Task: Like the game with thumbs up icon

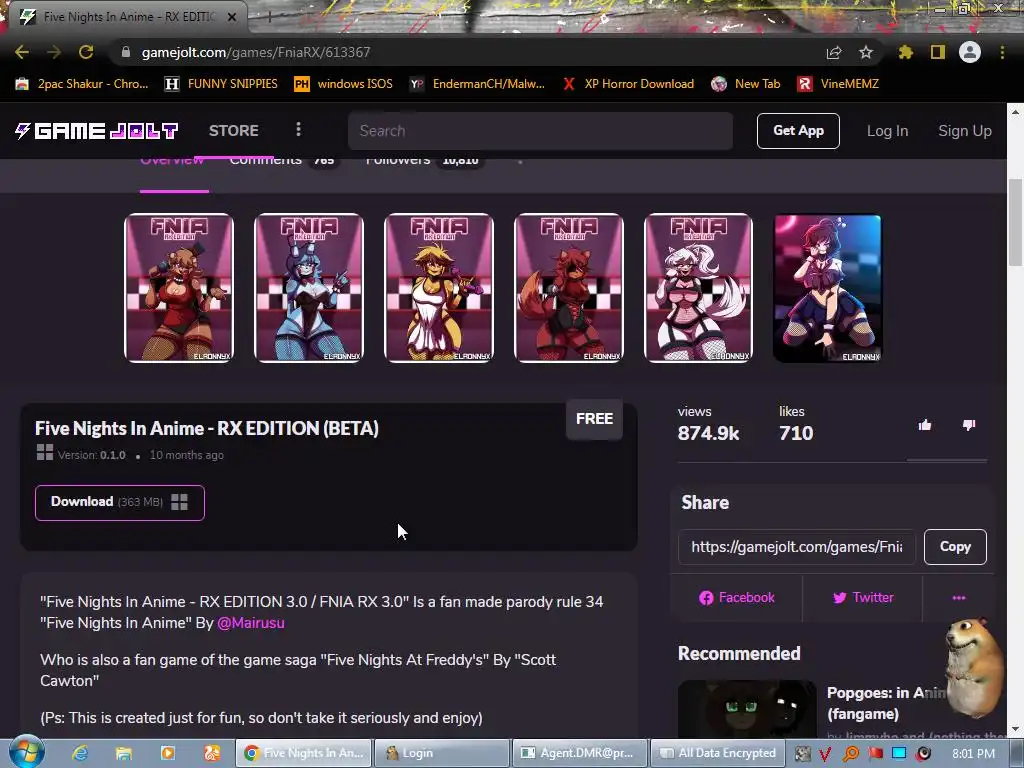Action: point(925,426)
